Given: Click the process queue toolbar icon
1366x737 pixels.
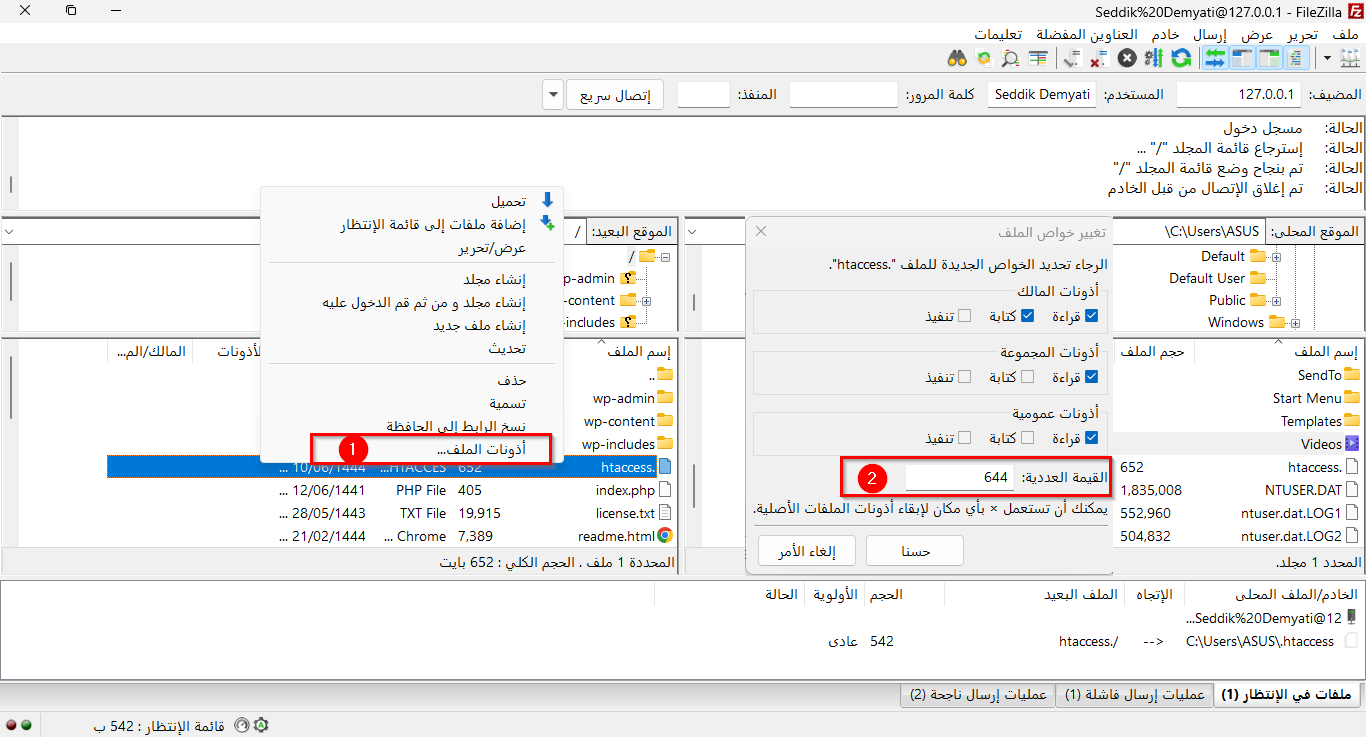Looking at the screenshot, I should click(x=1153, y=59).
